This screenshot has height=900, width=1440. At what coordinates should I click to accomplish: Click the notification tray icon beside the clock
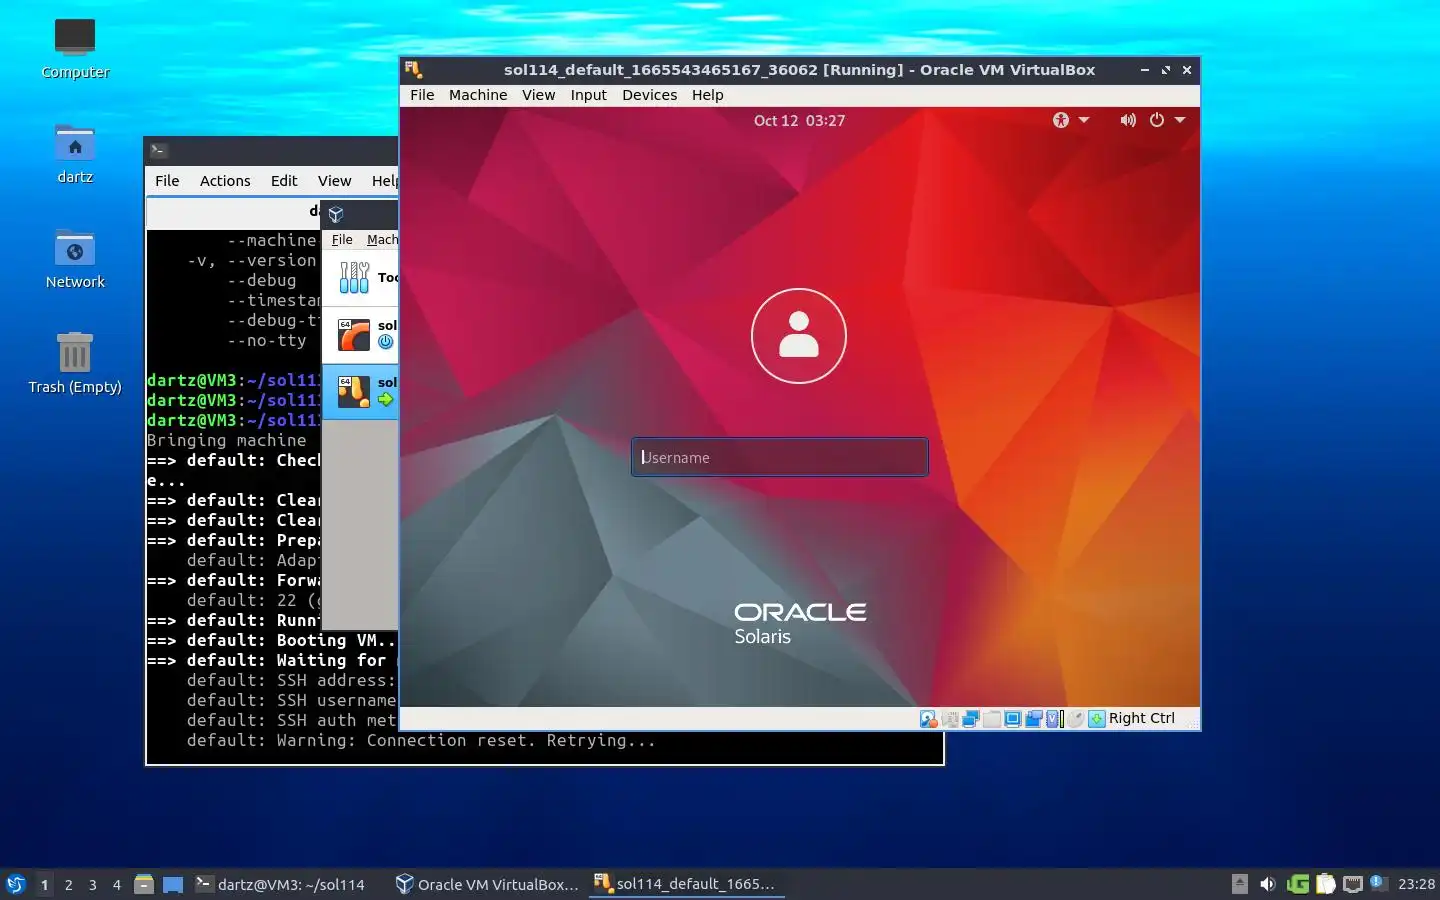click(x=1378, y=882)
